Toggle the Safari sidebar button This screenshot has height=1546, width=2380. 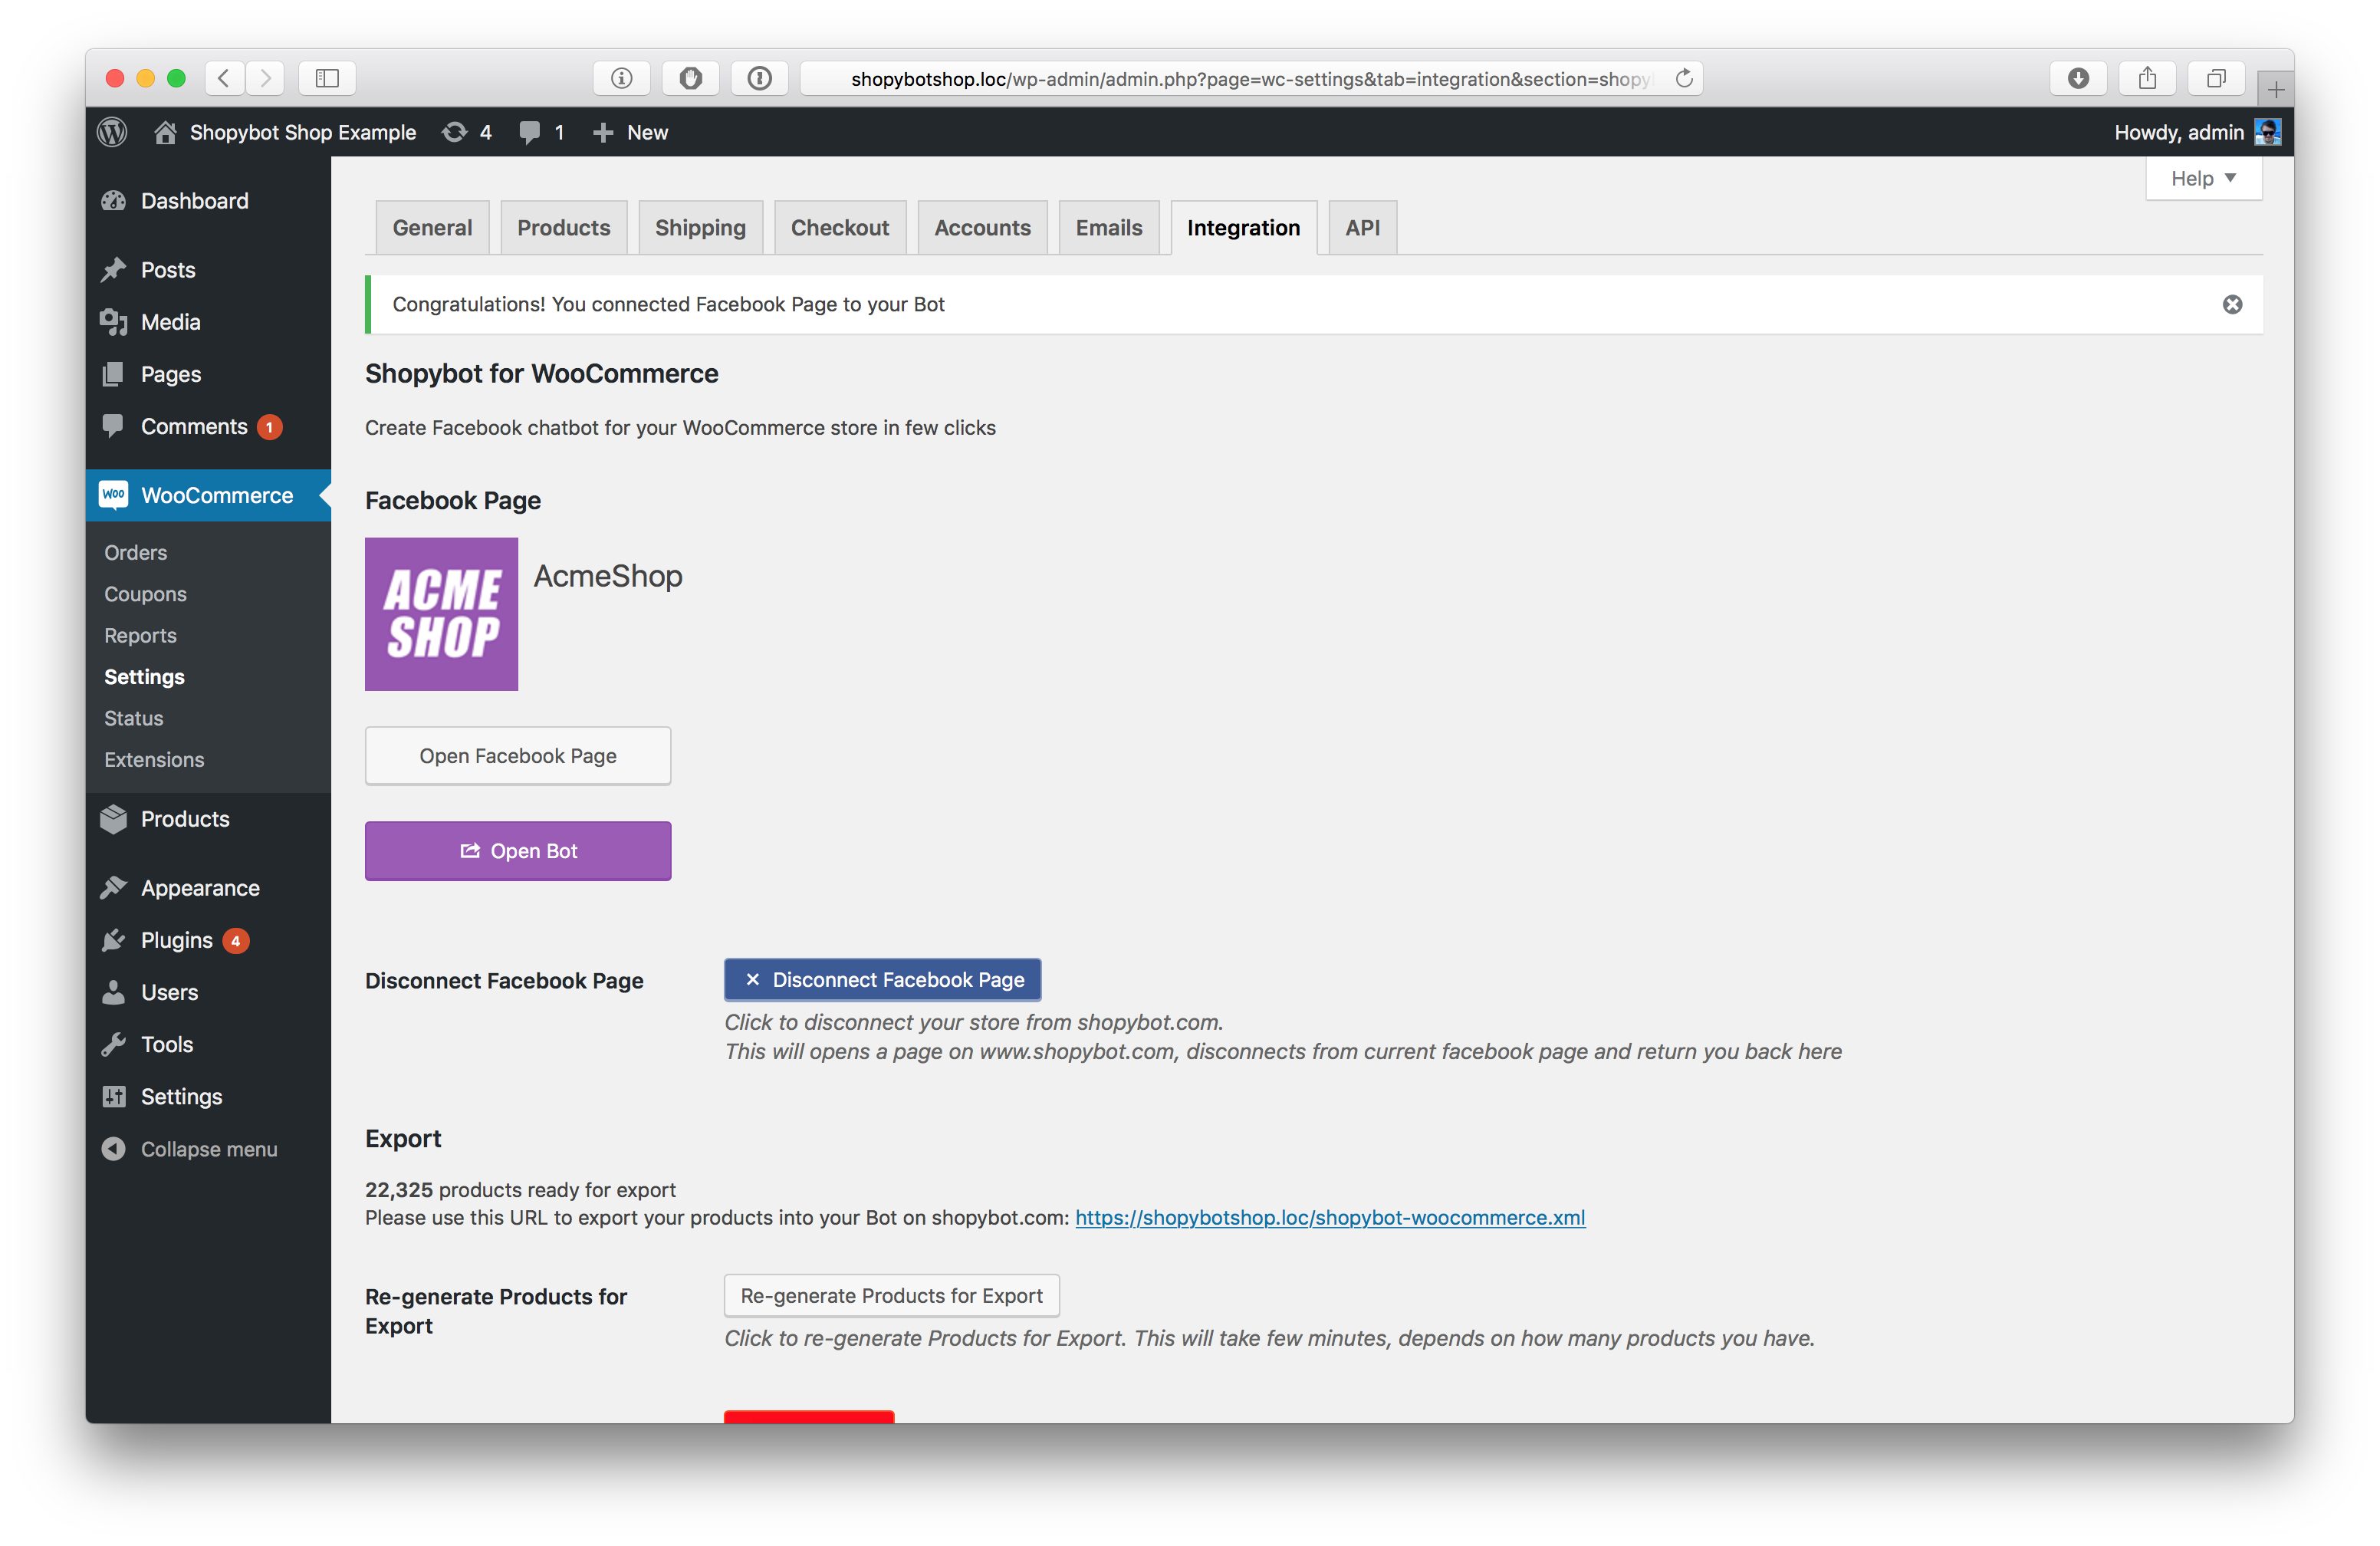coord(327,78)
